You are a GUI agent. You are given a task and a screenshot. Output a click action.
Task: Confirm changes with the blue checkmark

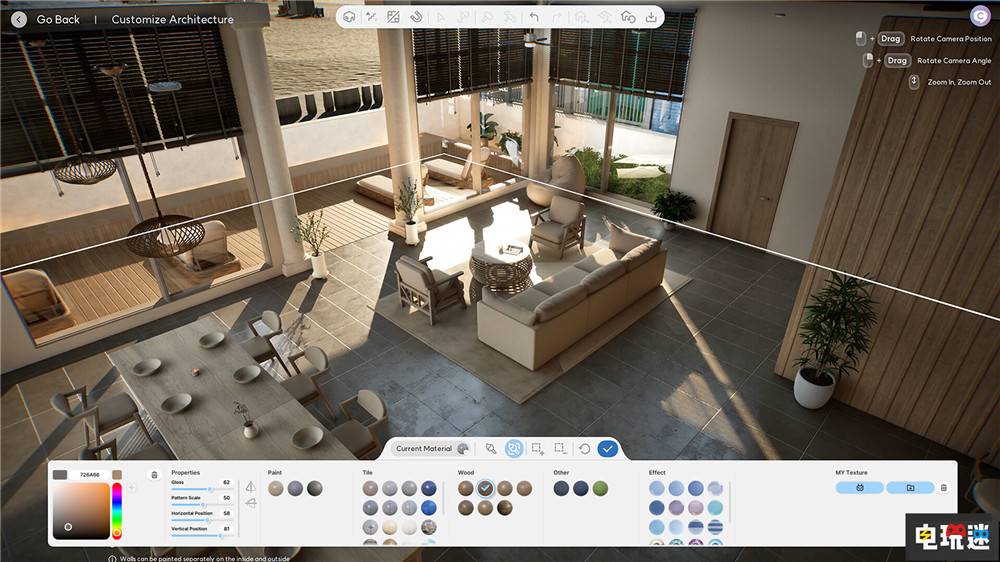(x=607, y=449)
